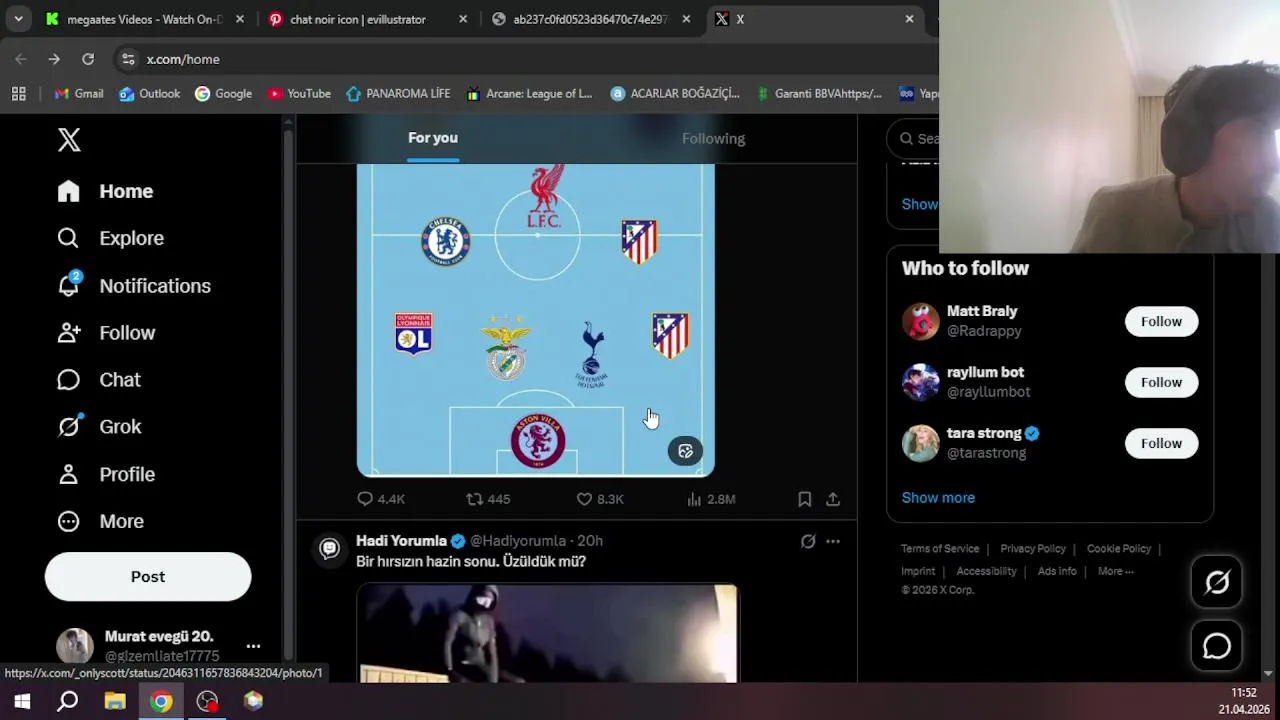Open File Explorer from taskbar
The width and height of the screenshot is (1280, 720).
point(115,701)
